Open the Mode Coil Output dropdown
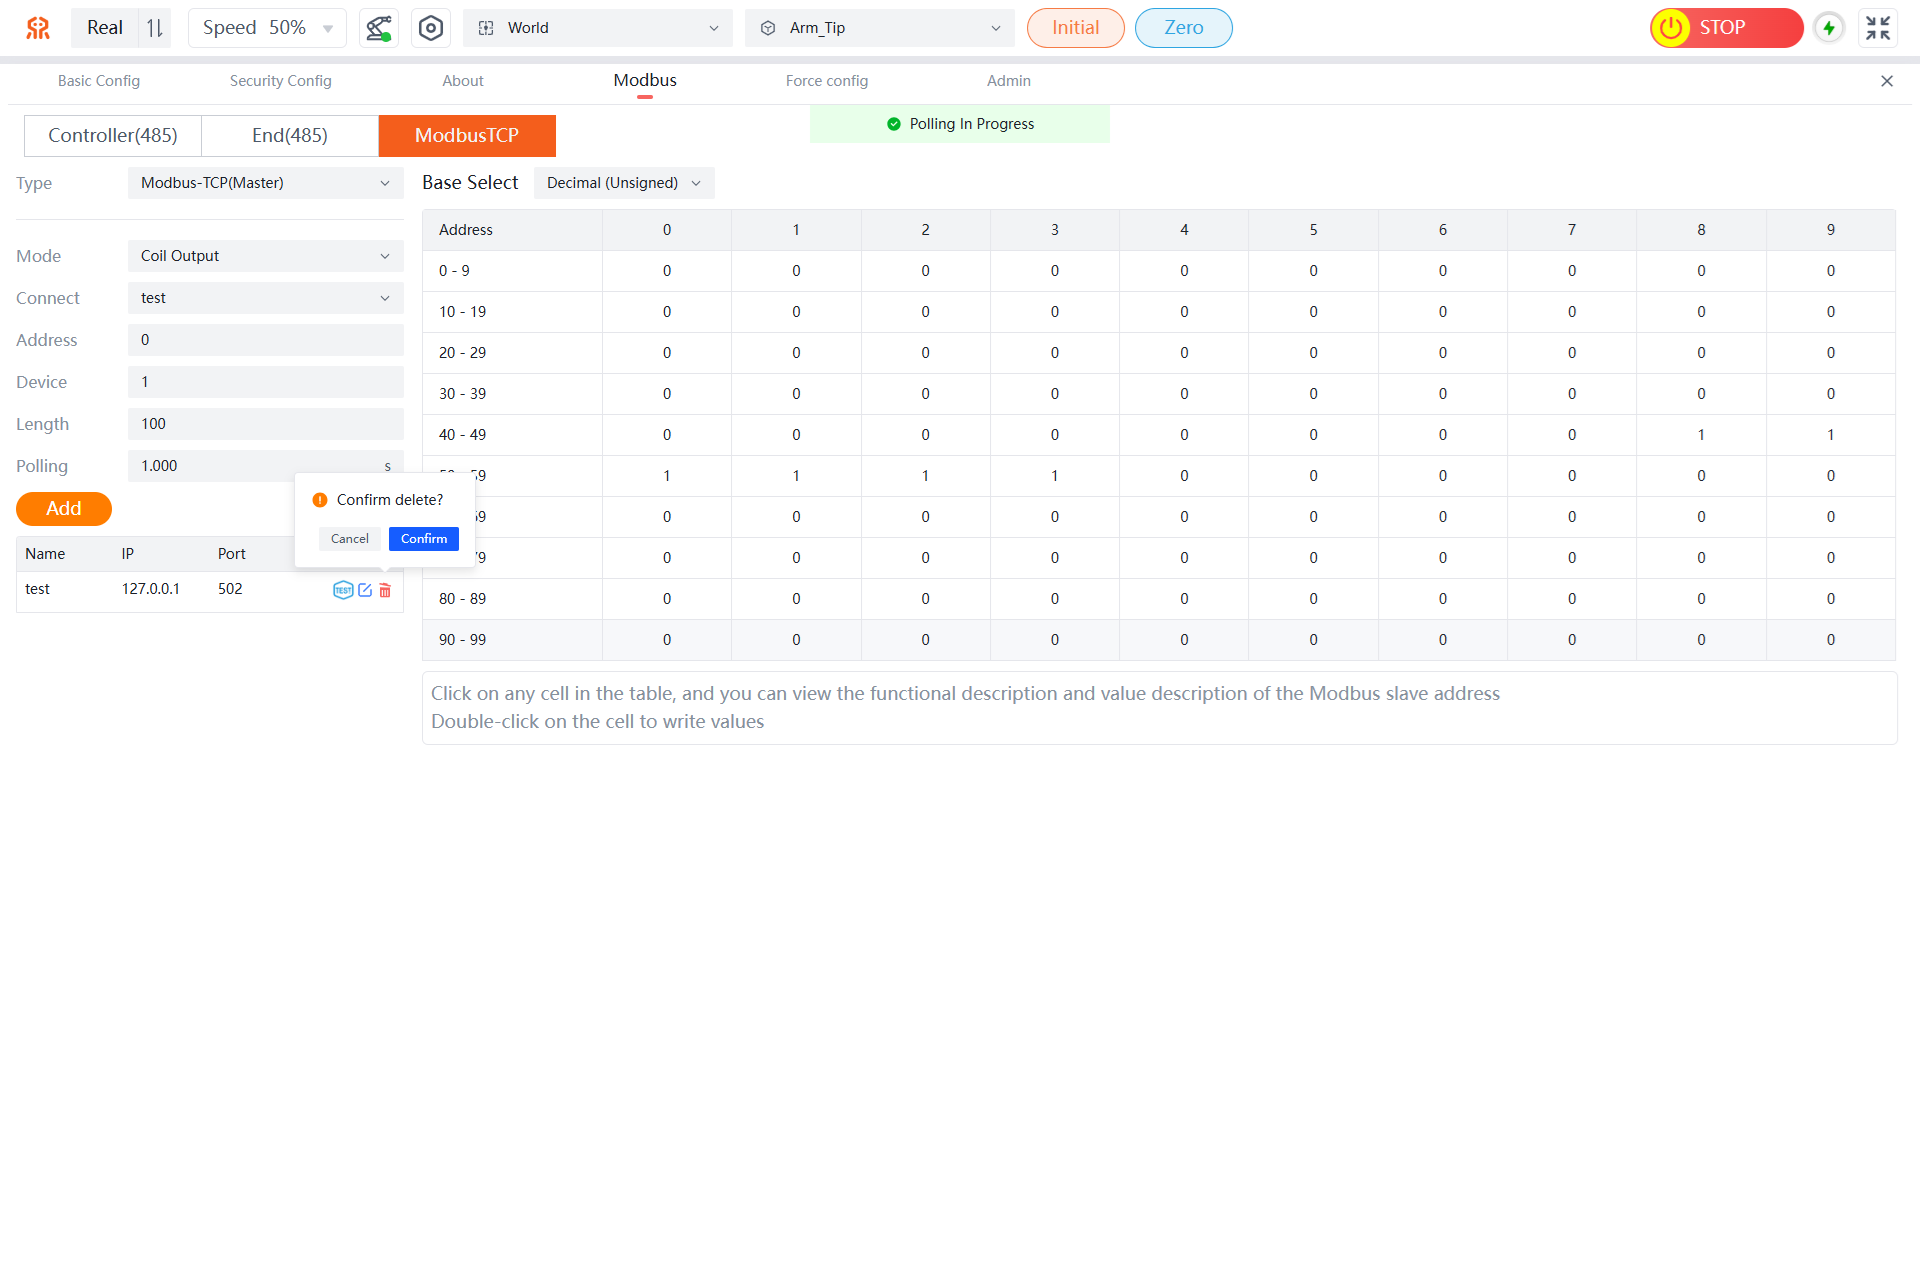 point(265,256)
